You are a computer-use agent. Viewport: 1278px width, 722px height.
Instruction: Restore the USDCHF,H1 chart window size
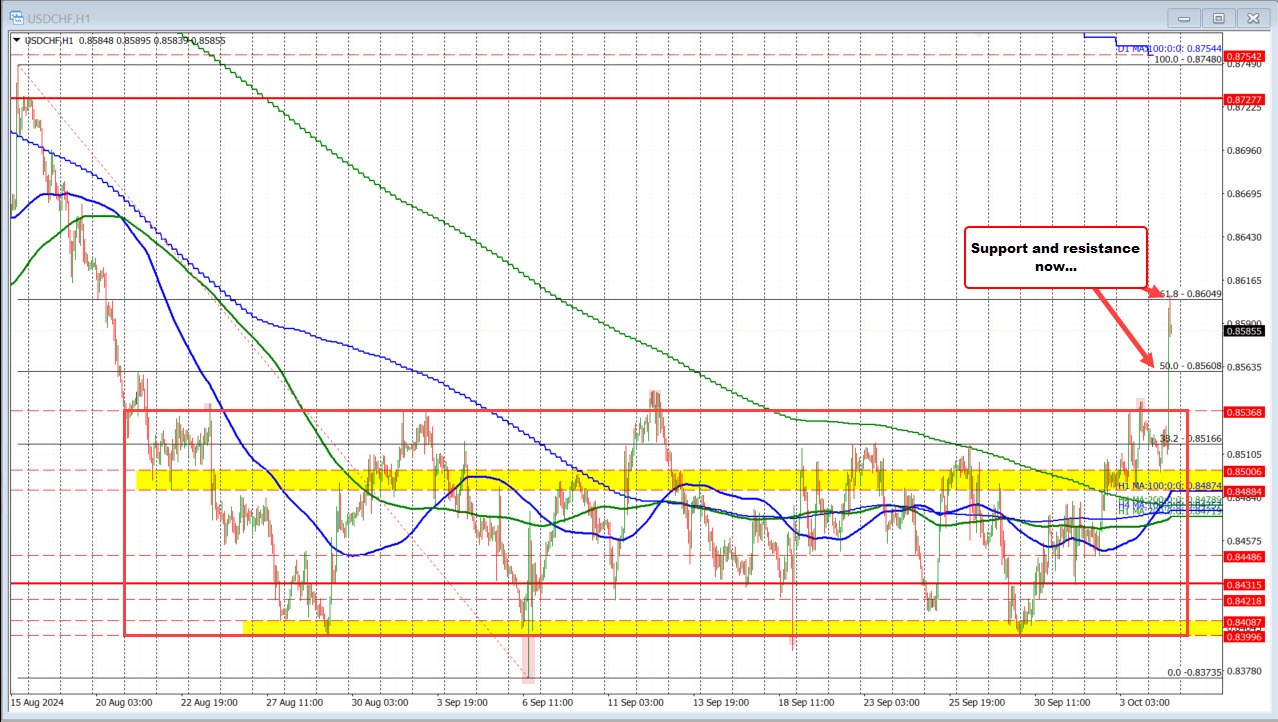click(x=1218, y=17)
